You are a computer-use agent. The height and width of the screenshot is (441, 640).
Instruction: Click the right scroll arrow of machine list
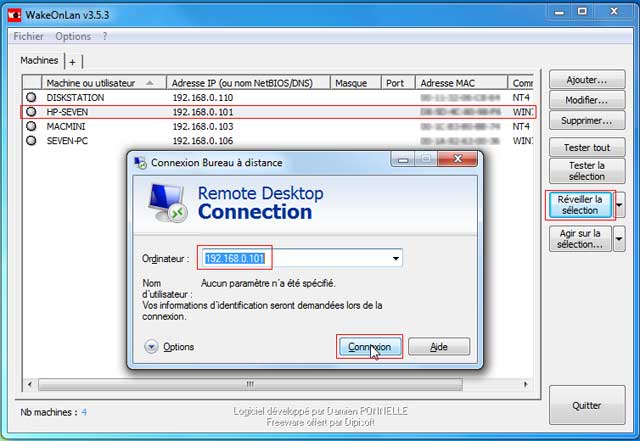tap(525, 384)
